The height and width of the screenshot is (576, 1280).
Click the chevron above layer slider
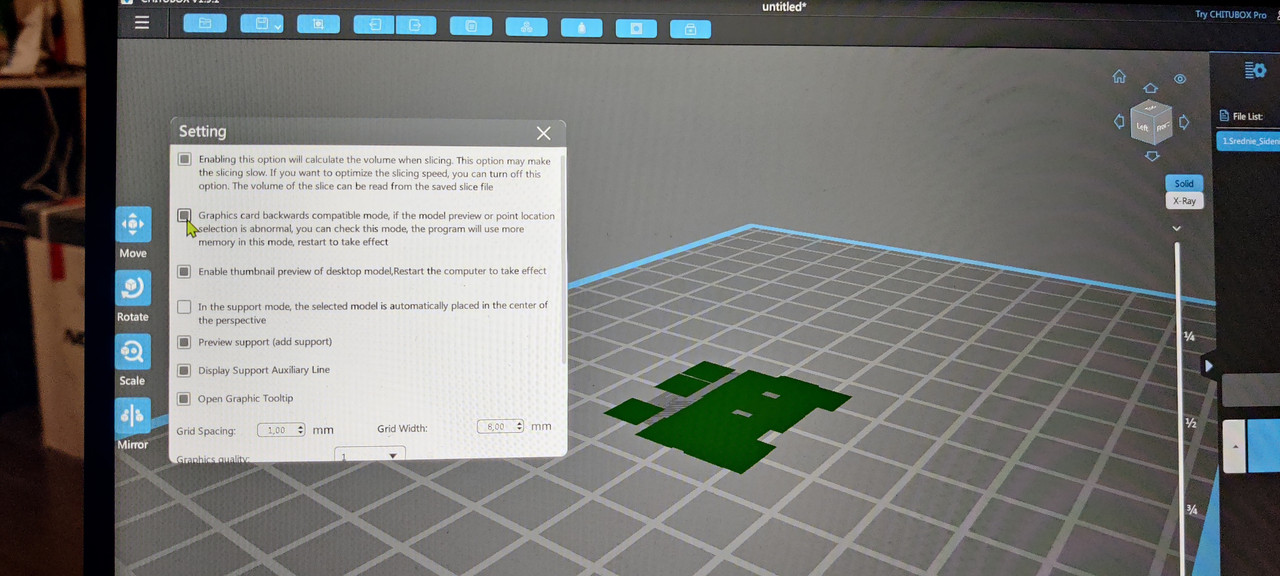(x=1177, y=228)
